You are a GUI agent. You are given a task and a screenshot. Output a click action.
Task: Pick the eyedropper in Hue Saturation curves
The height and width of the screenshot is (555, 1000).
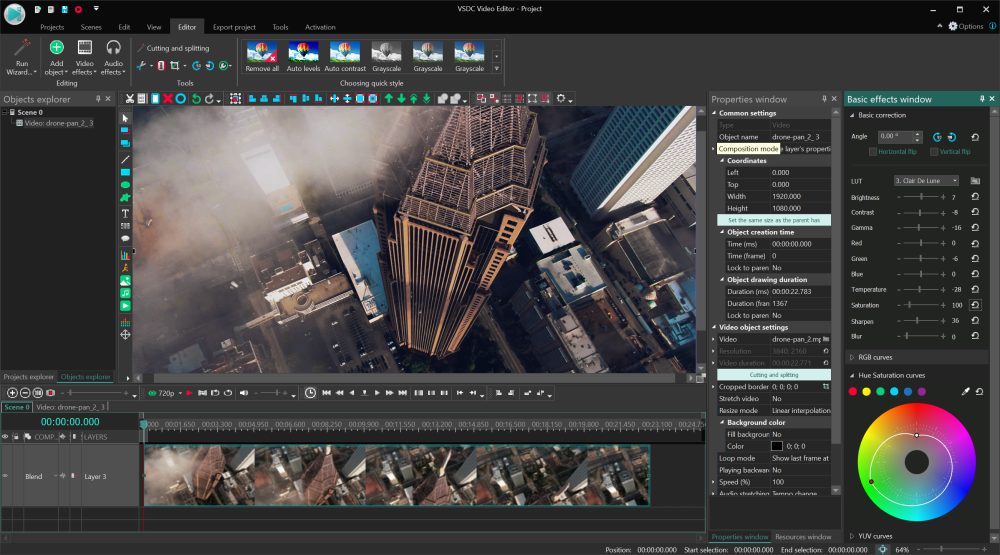point(966,391)
